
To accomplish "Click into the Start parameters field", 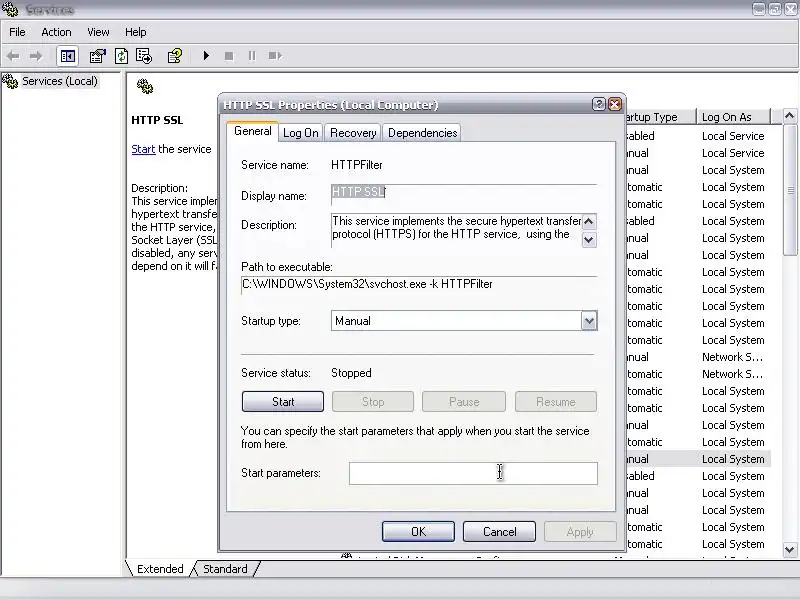I will point(473,473).
